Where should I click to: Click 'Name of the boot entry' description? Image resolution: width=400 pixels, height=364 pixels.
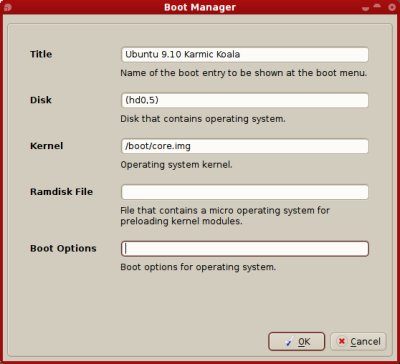pyautogui.click(x=244, y=73)
